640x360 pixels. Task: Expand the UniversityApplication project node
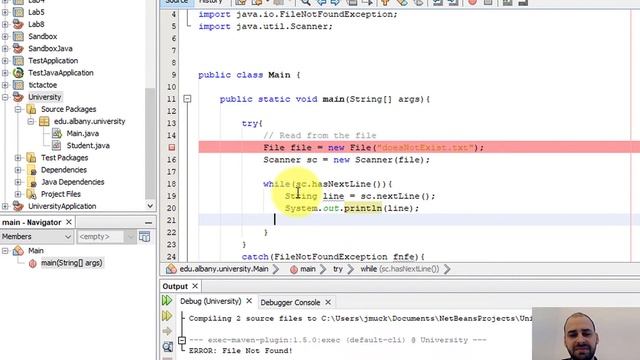click(x=5, y=206)
